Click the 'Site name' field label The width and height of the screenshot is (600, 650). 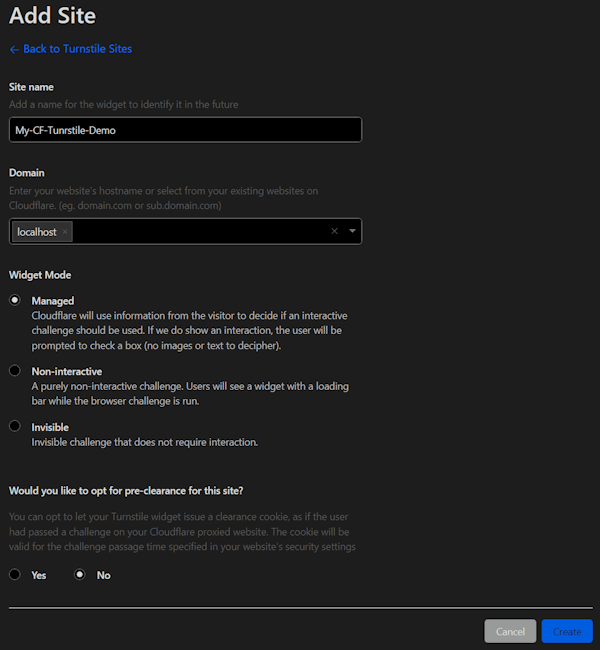coord(31,87)
